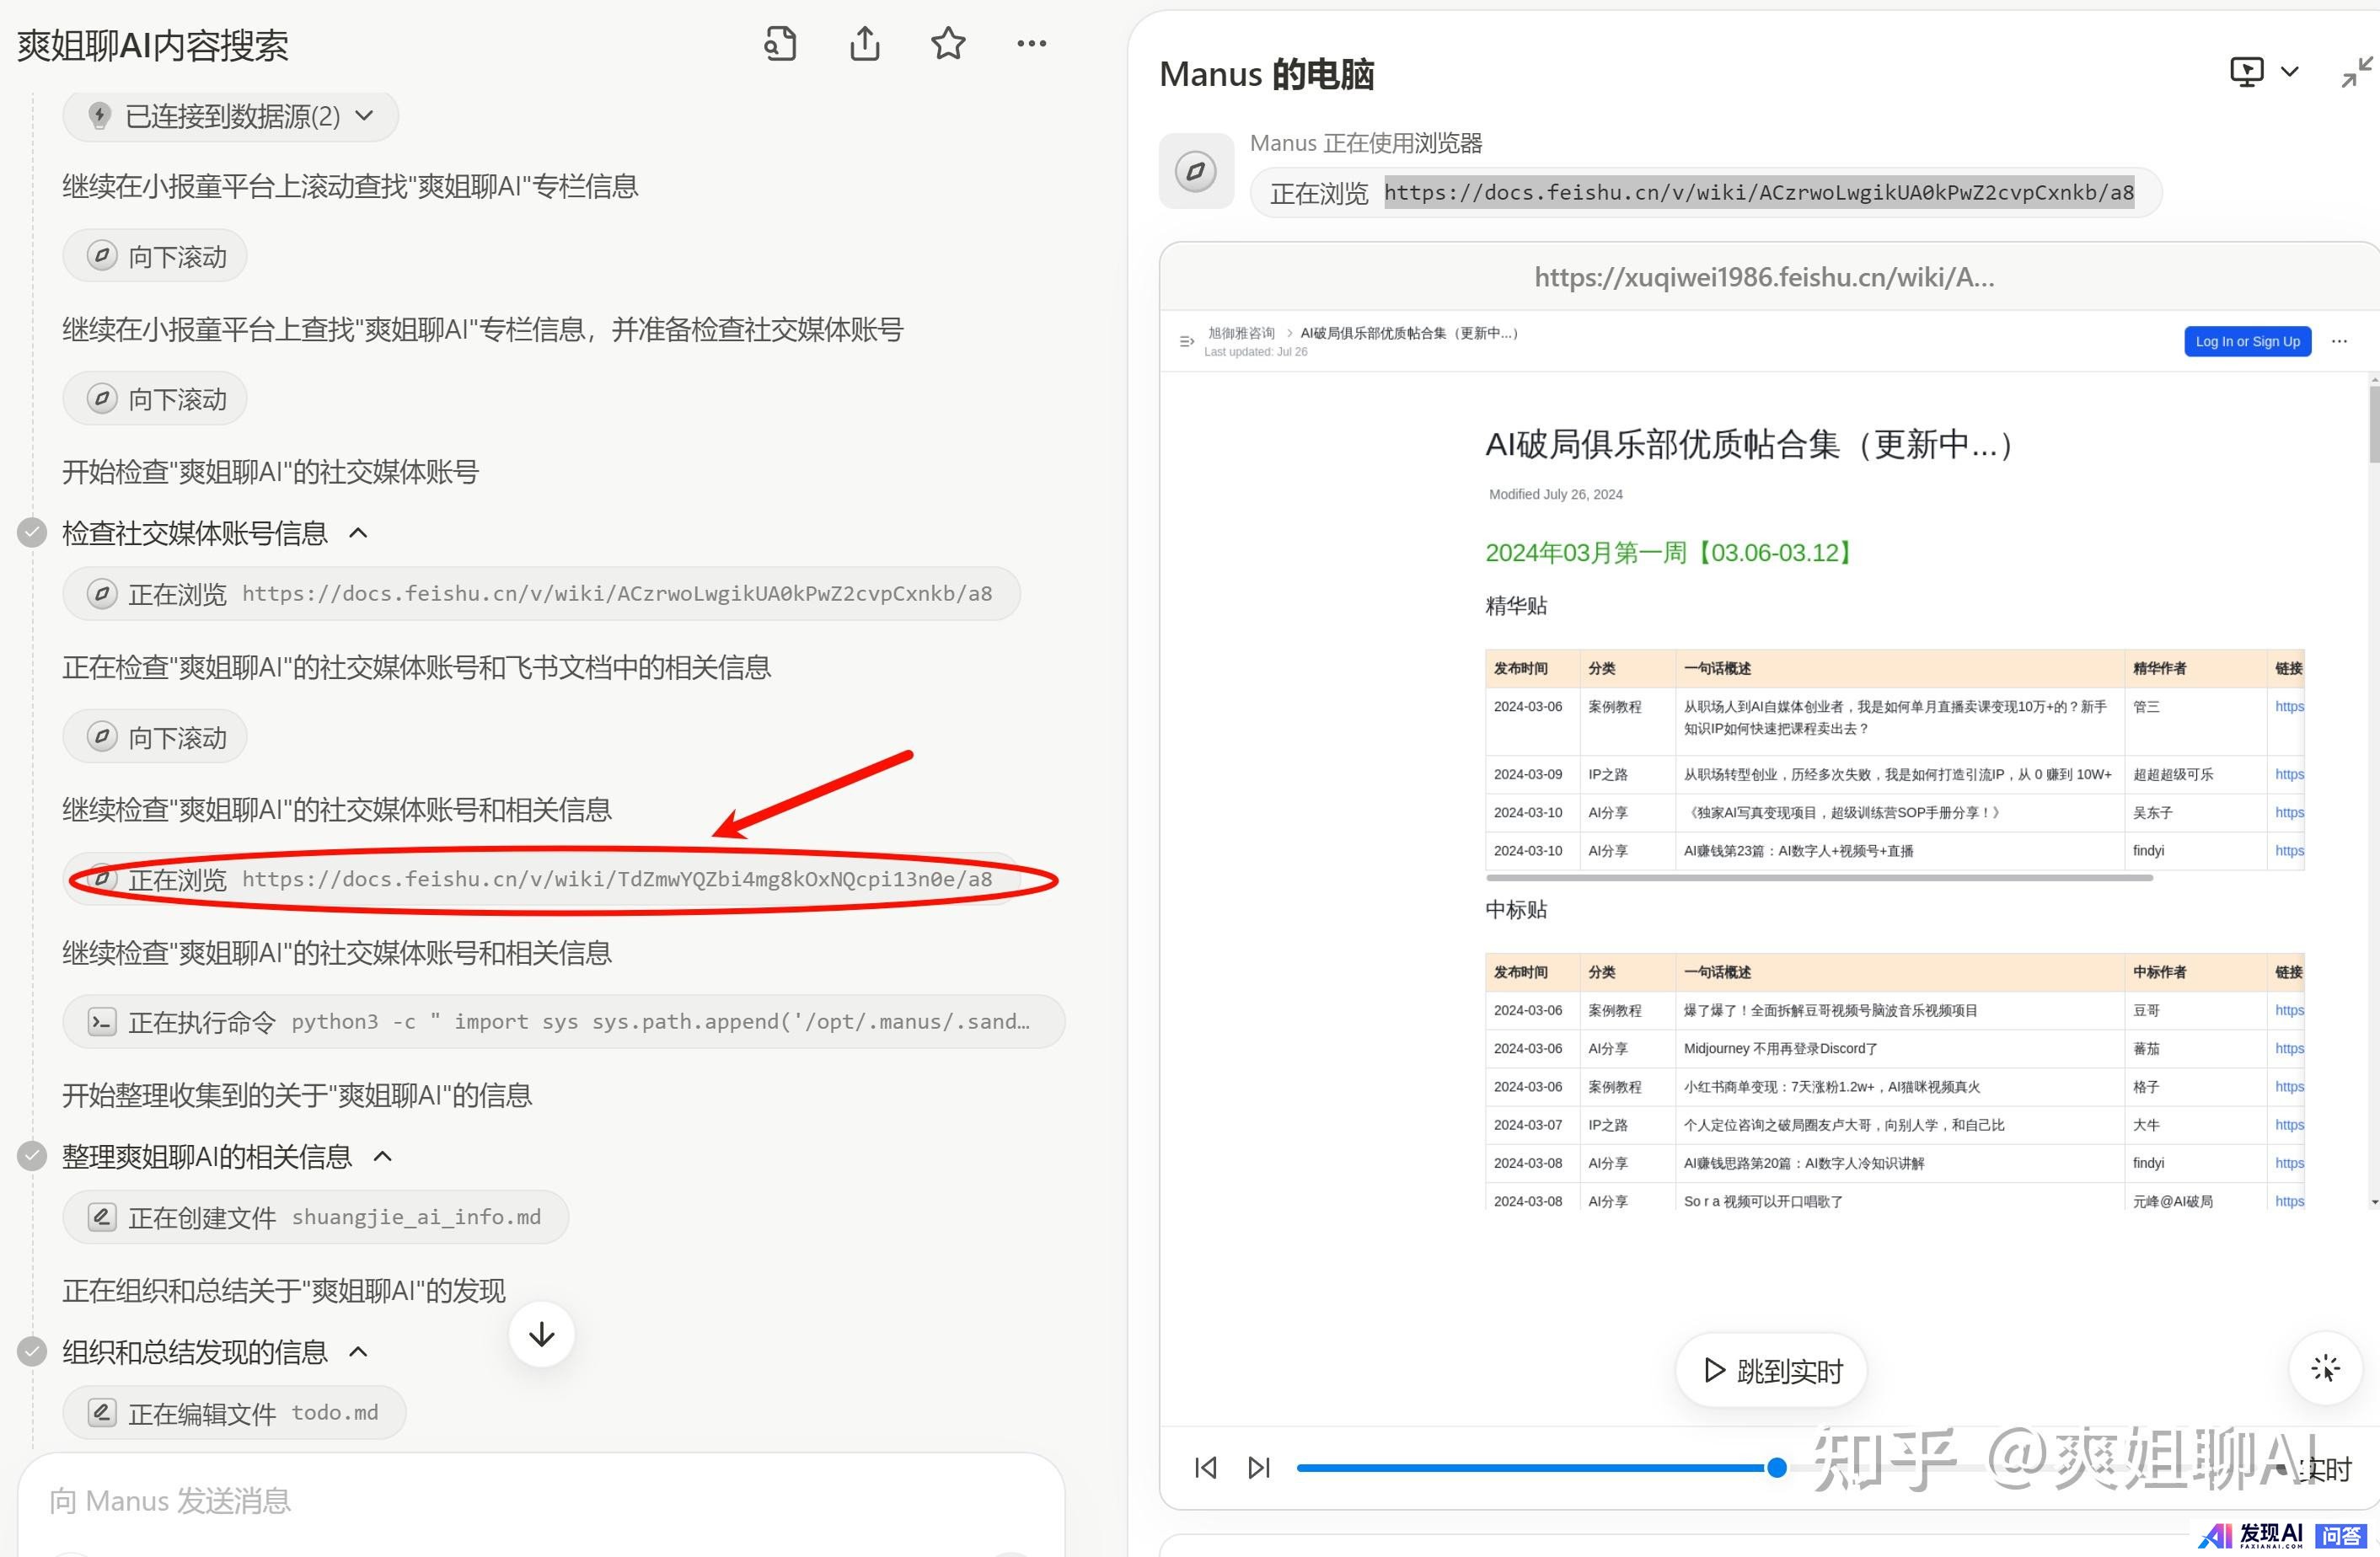Favorite the chat with the star icon

pyautogui.click(x=947, y=44)
